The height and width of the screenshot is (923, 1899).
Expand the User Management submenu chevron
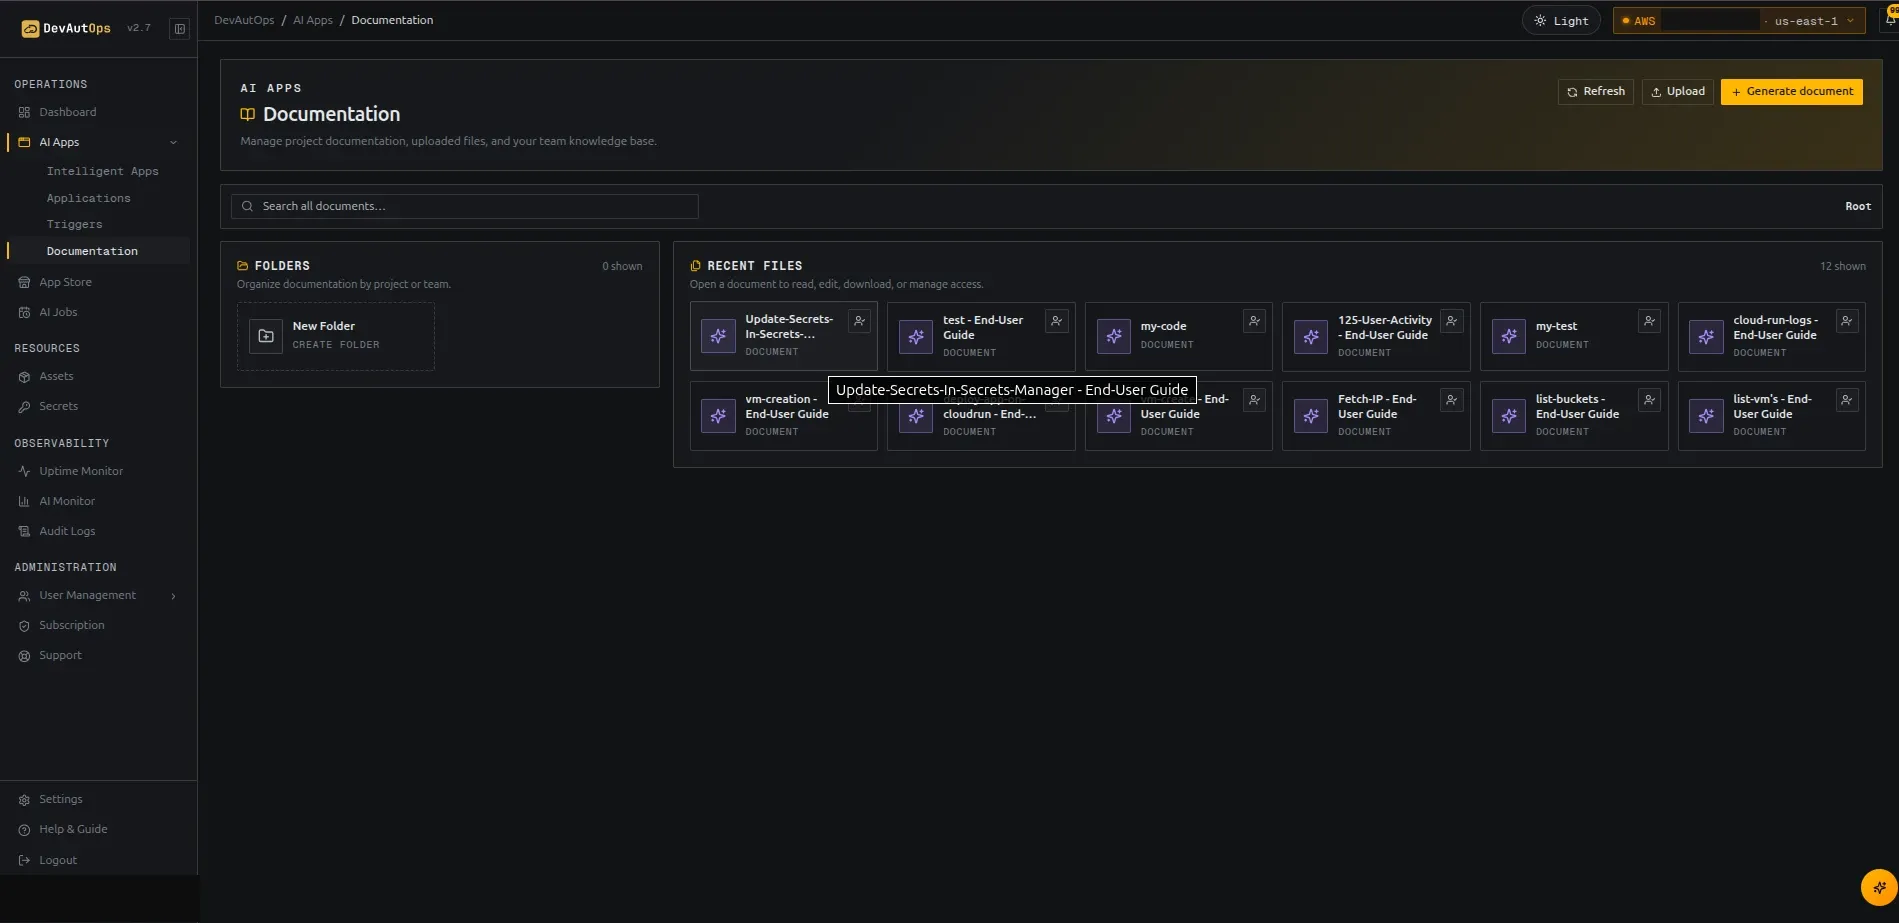pos(174,597)
